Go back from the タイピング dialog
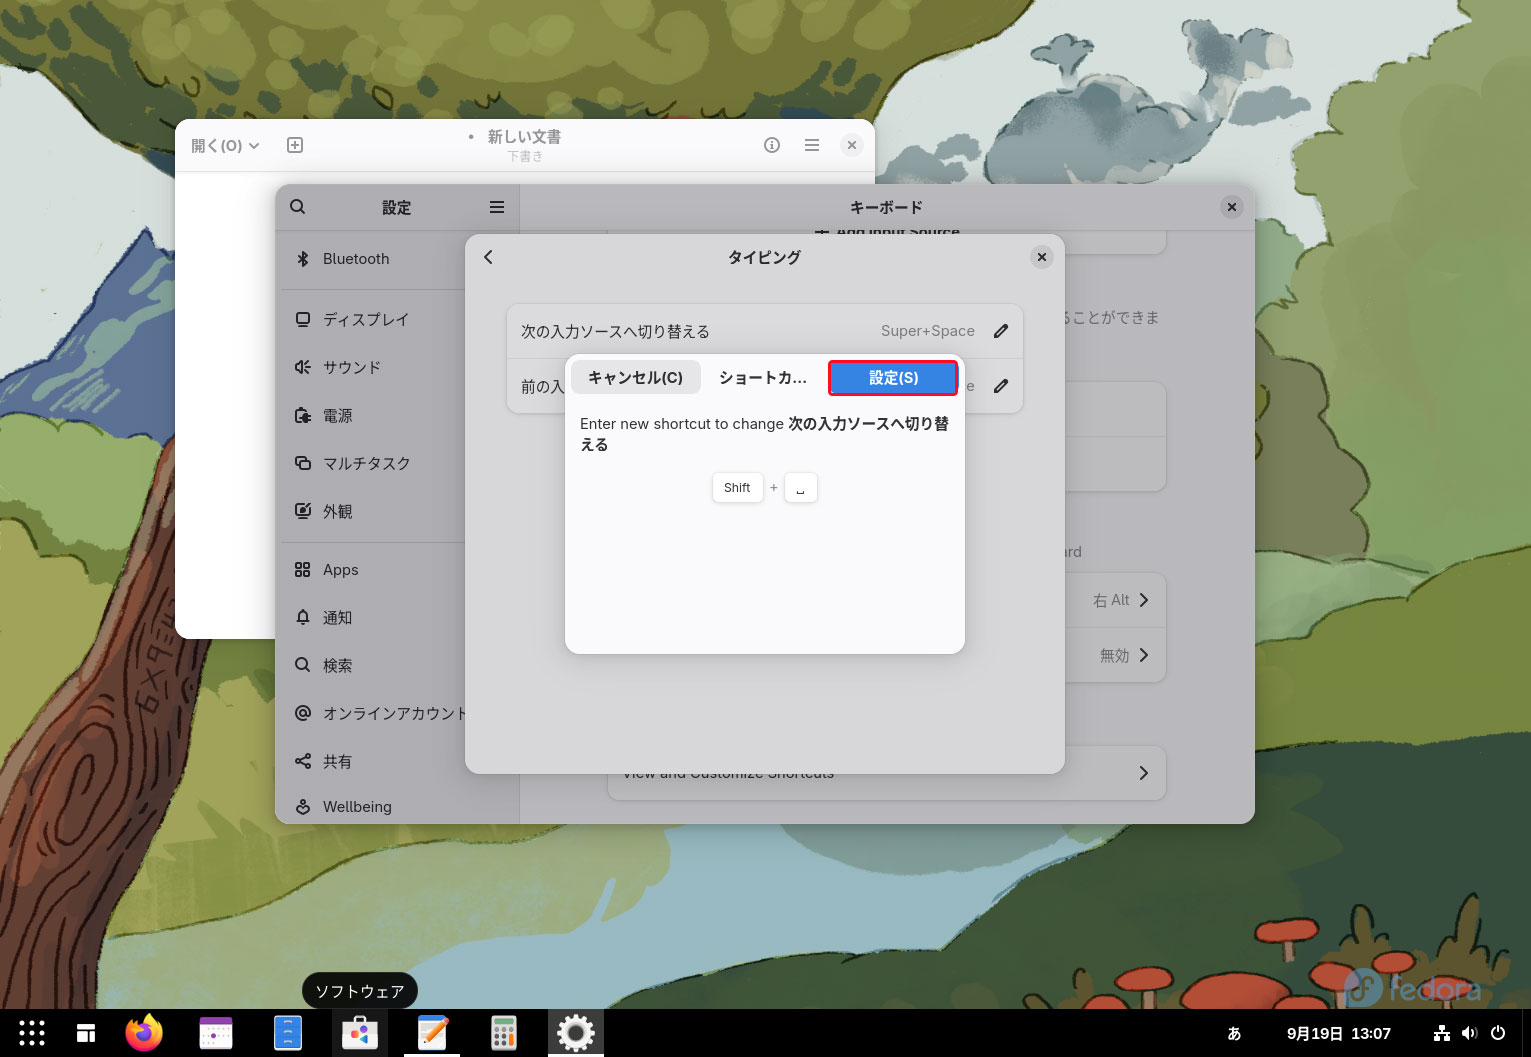The height and width of the screenshot is (1057, 1531). [x=488, y=257]
